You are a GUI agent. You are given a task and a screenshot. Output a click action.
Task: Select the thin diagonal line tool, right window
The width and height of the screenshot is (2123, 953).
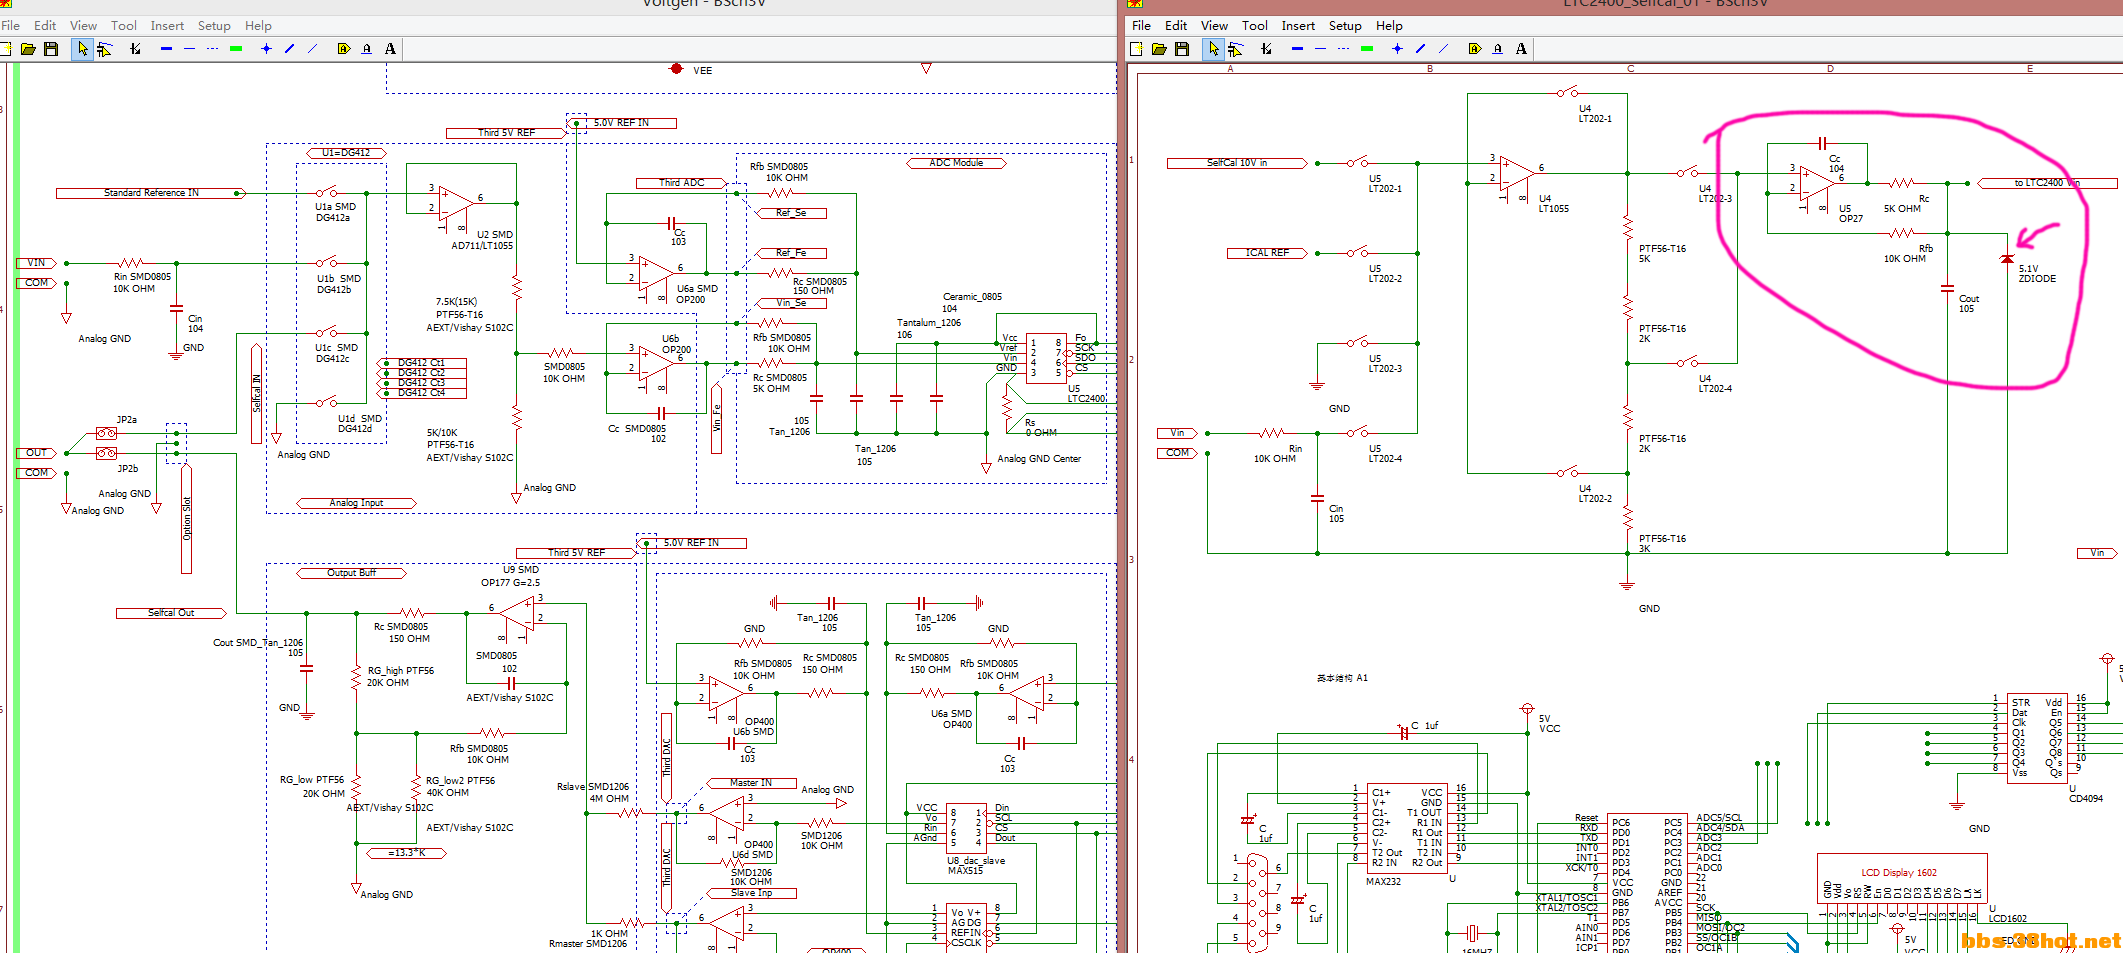tap(1443, 49)
